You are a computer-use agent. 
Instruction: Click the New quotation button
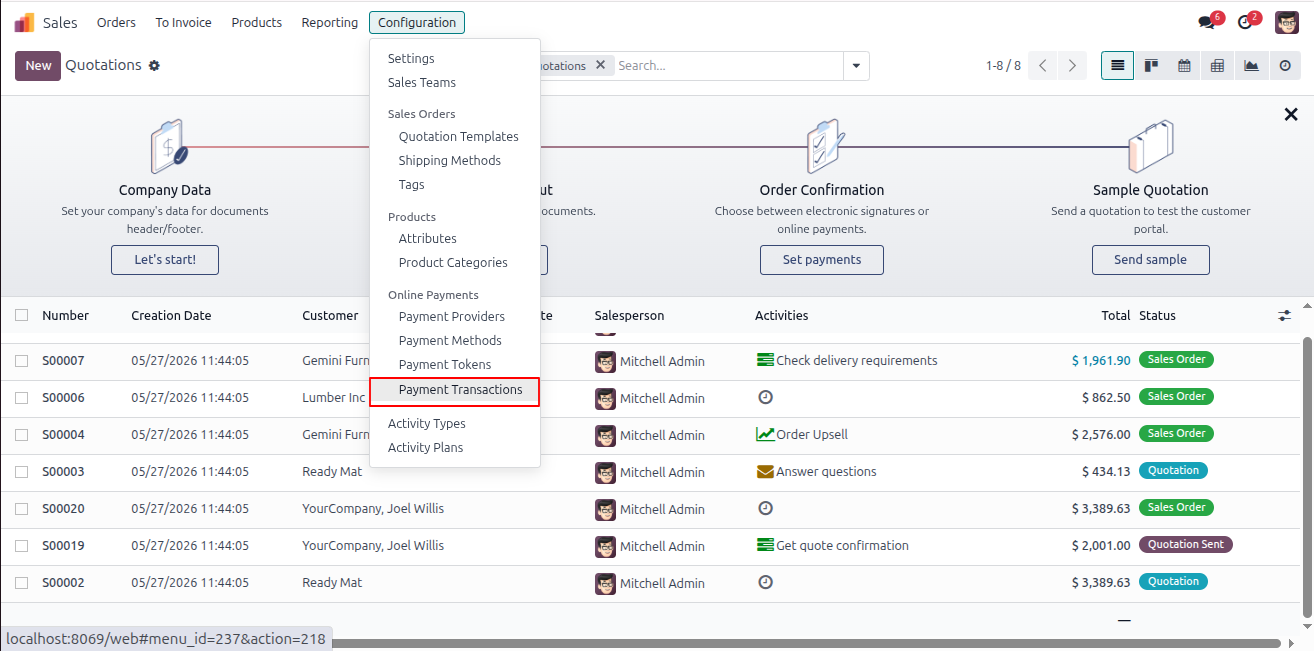pos(38,66)
